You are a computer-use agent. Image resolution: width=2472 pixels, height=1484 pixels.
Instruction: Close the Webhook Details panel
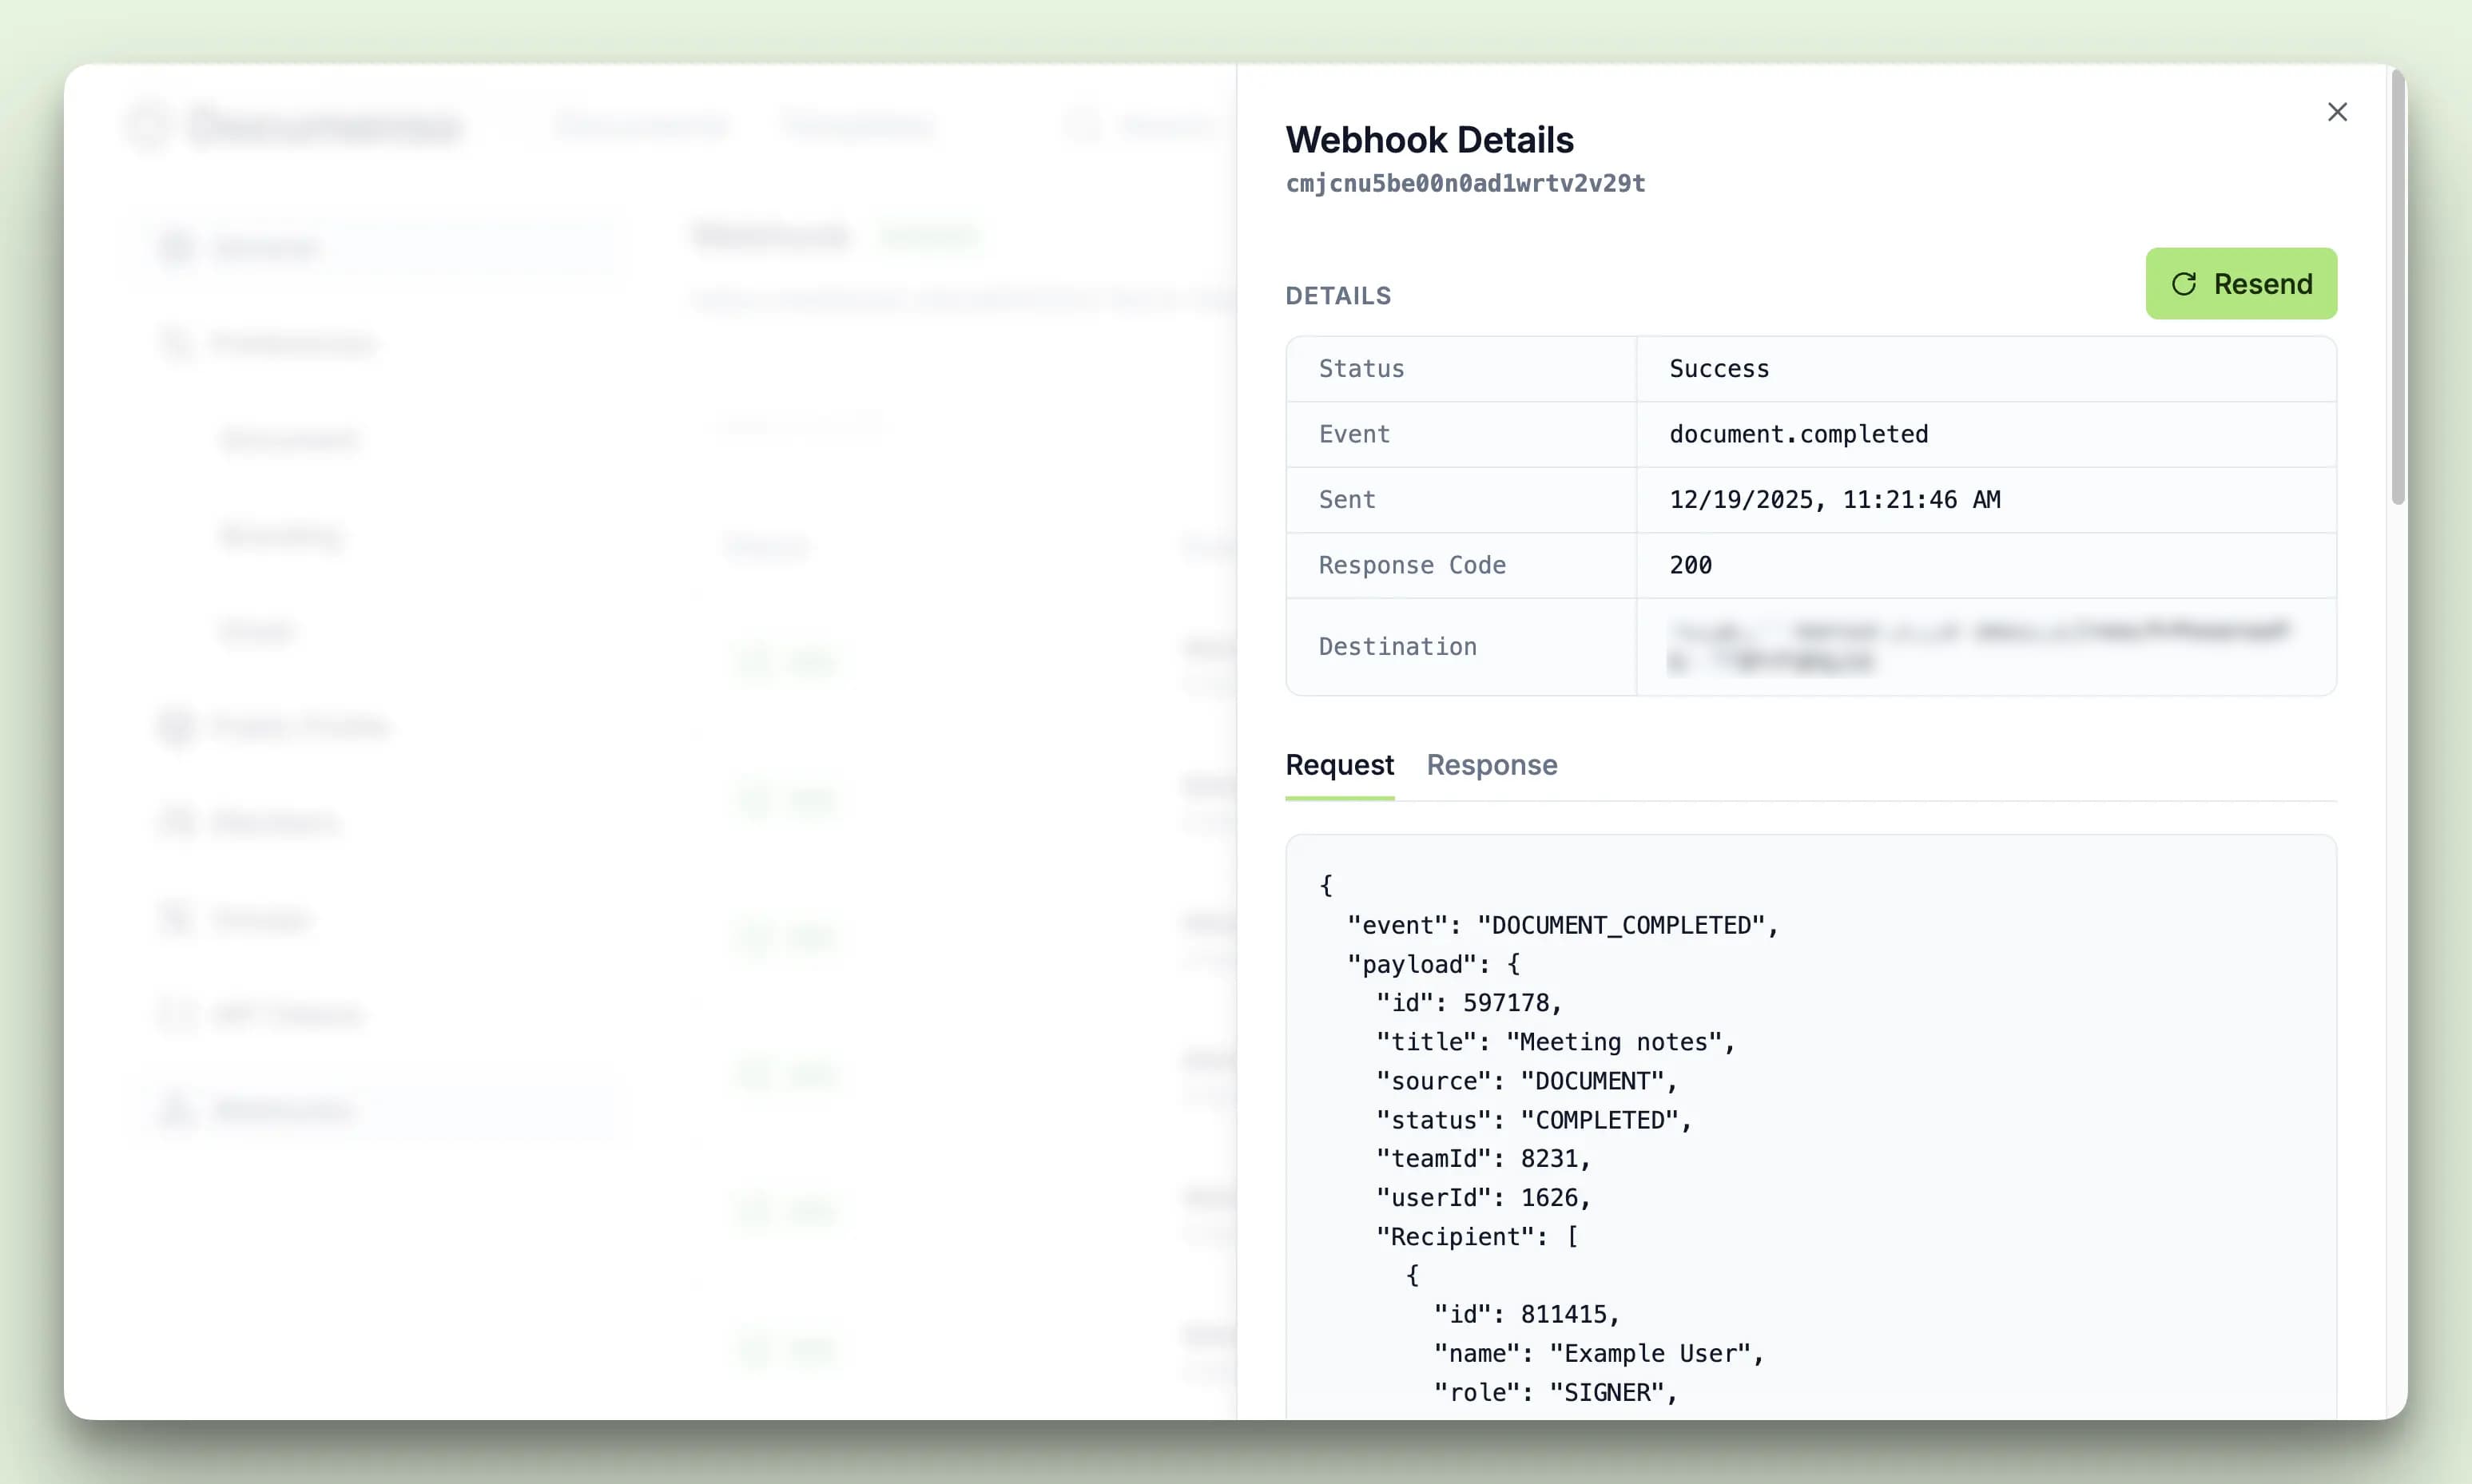point(2337,112)
